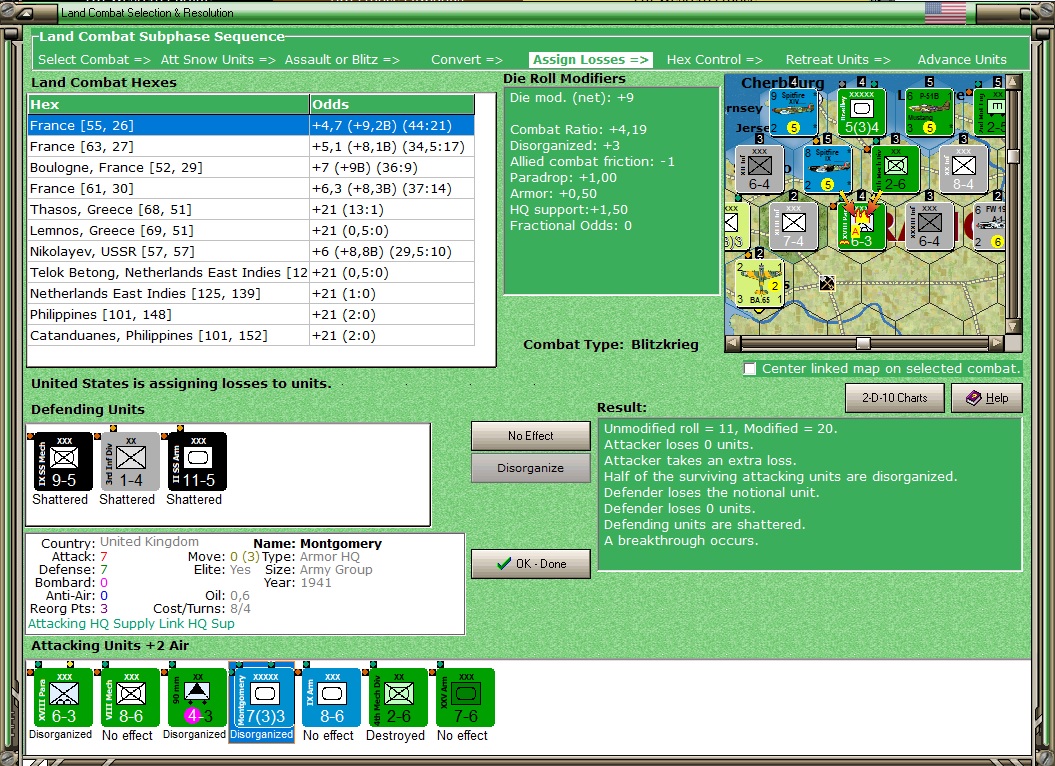Click the Bradley HQ 5(3)4 map counter

(861, 112)
